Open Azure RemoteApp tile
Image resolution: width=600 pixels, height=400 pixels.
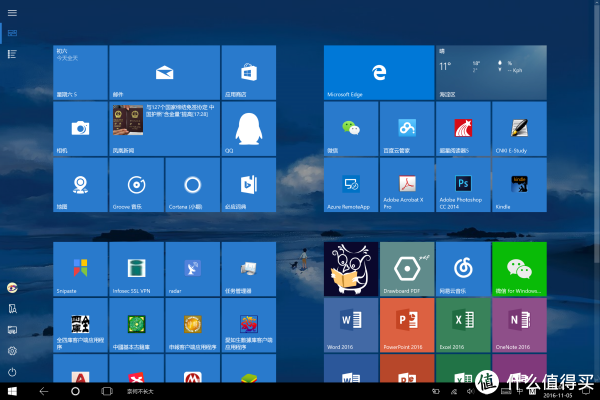[x=351, y=185]
